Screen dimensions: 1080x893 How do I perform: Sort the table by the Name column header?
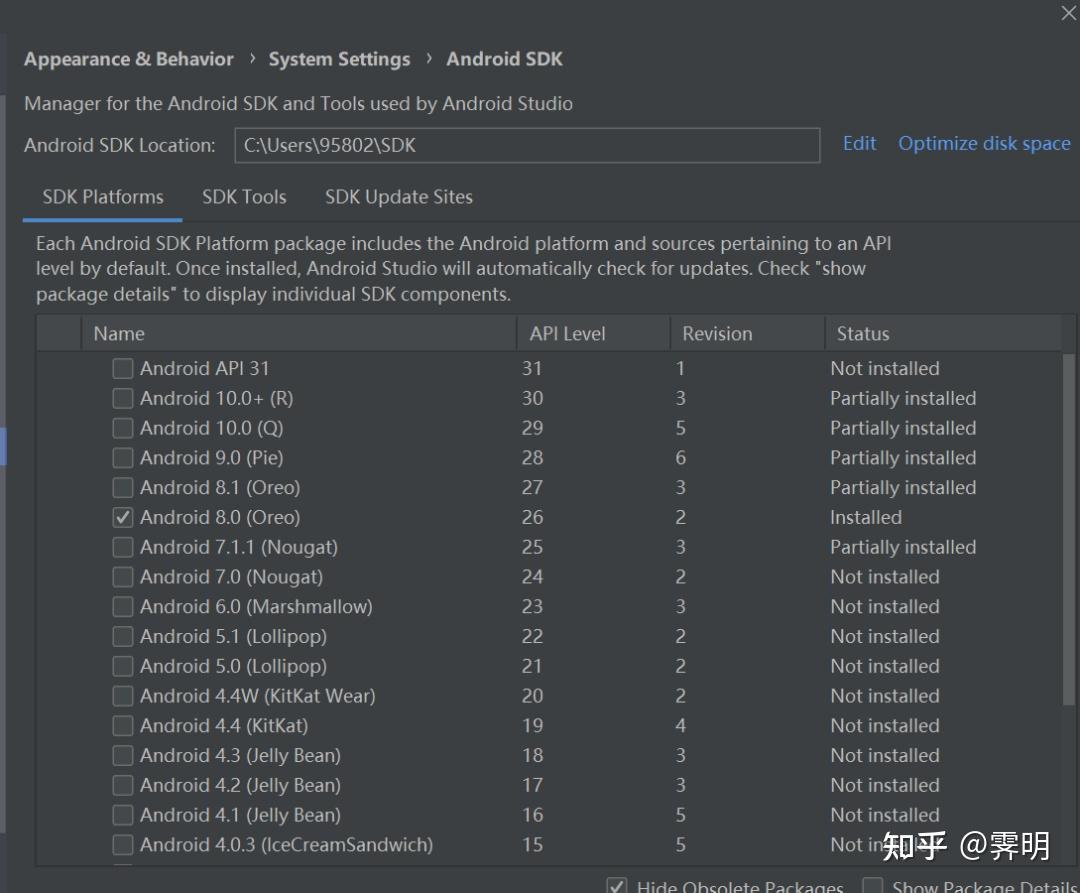click(299, 333)
